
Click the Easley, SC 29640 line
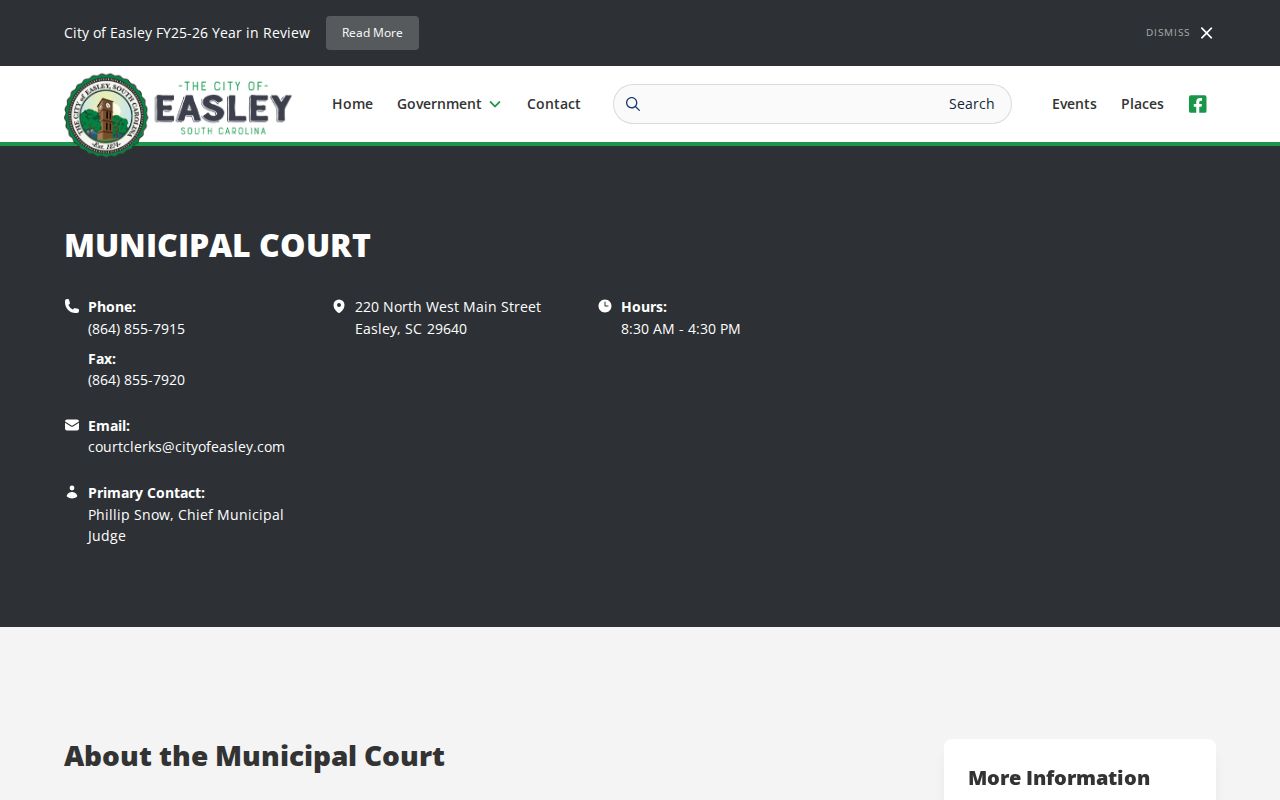click(x=411, y=329)
